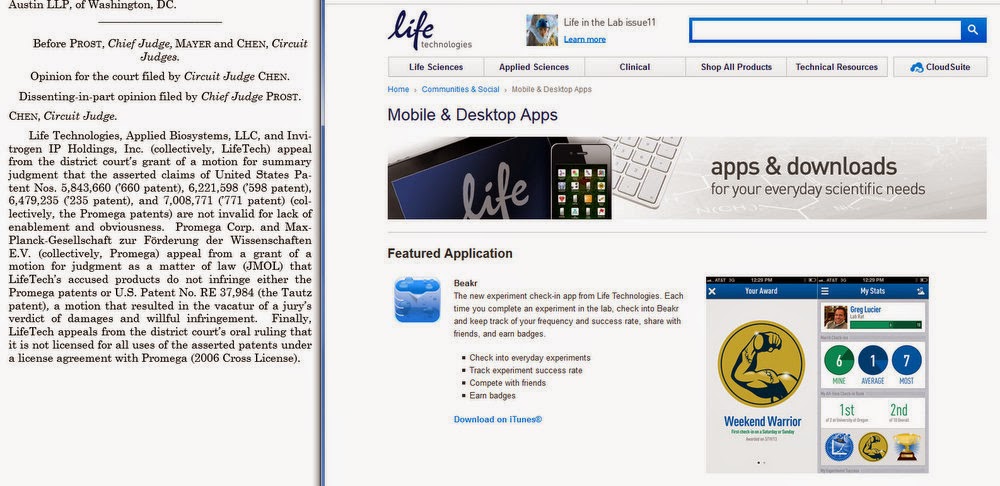Click Mobile & Desktop Apps breadcrumb text
The image size is (1000, 486).
[552, 89]
